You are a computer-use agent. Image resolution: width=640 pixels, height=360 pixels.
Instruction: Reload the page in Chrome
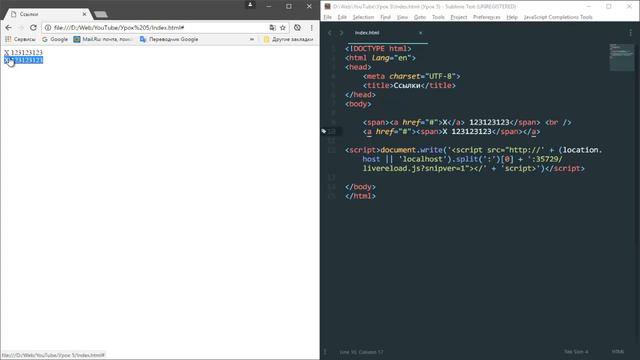coord(33,27)
